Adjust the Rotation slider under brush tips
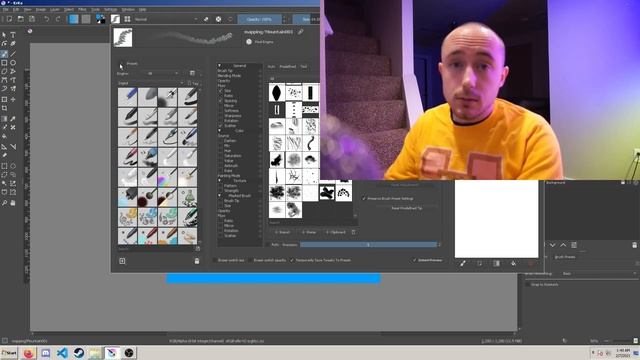The height and width of the screenshot is (360, 640). [x=368, y=244]
